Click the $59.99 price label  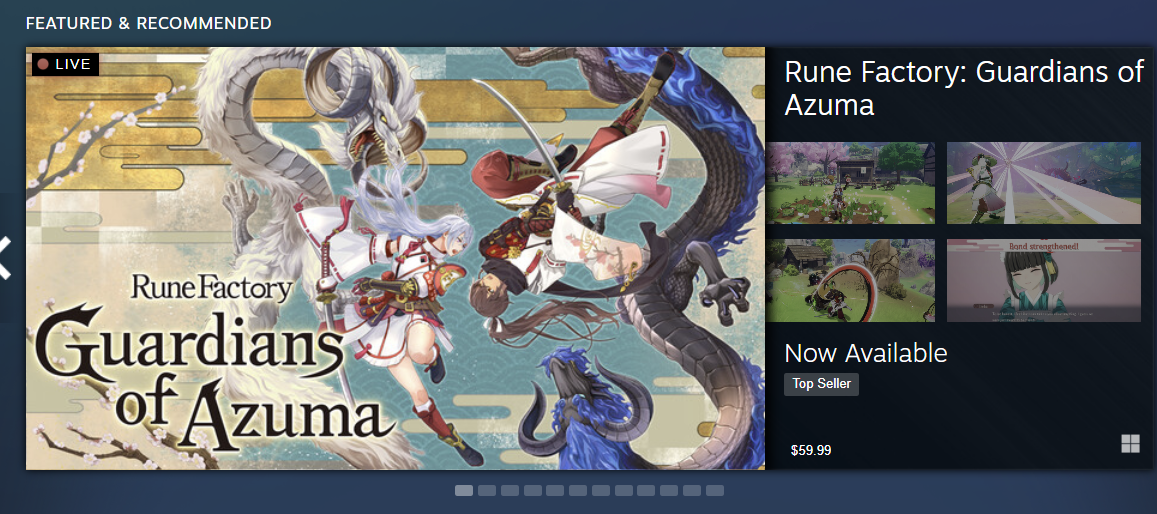pyautogui.click(x=811, y=450)
